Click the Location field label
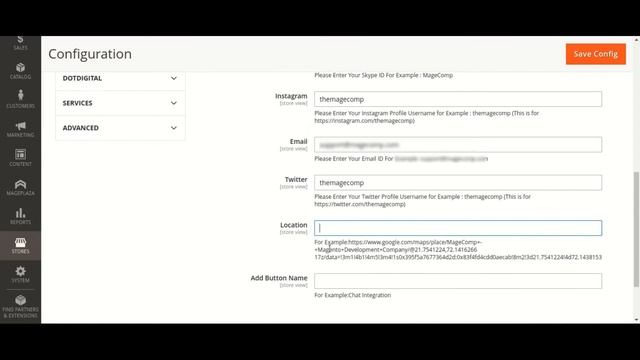This screenshot has height=360, width=640. pyautogui.click(x=293, y=225)
